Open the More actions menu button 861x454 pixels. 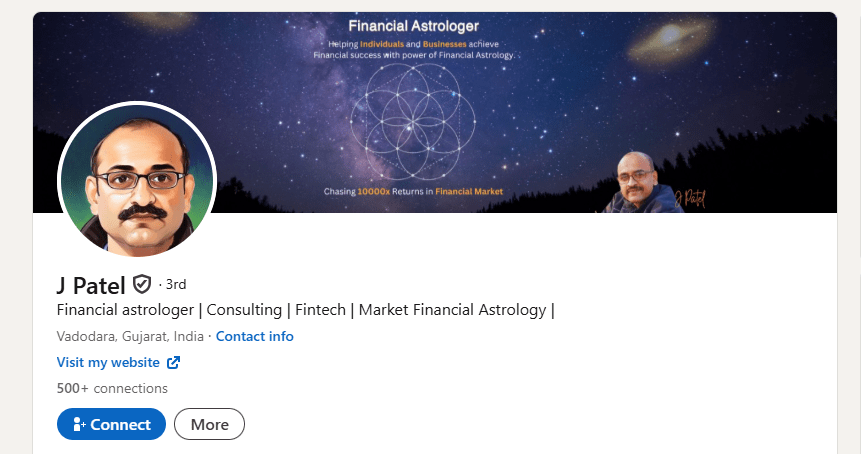(x=209, y=424)
